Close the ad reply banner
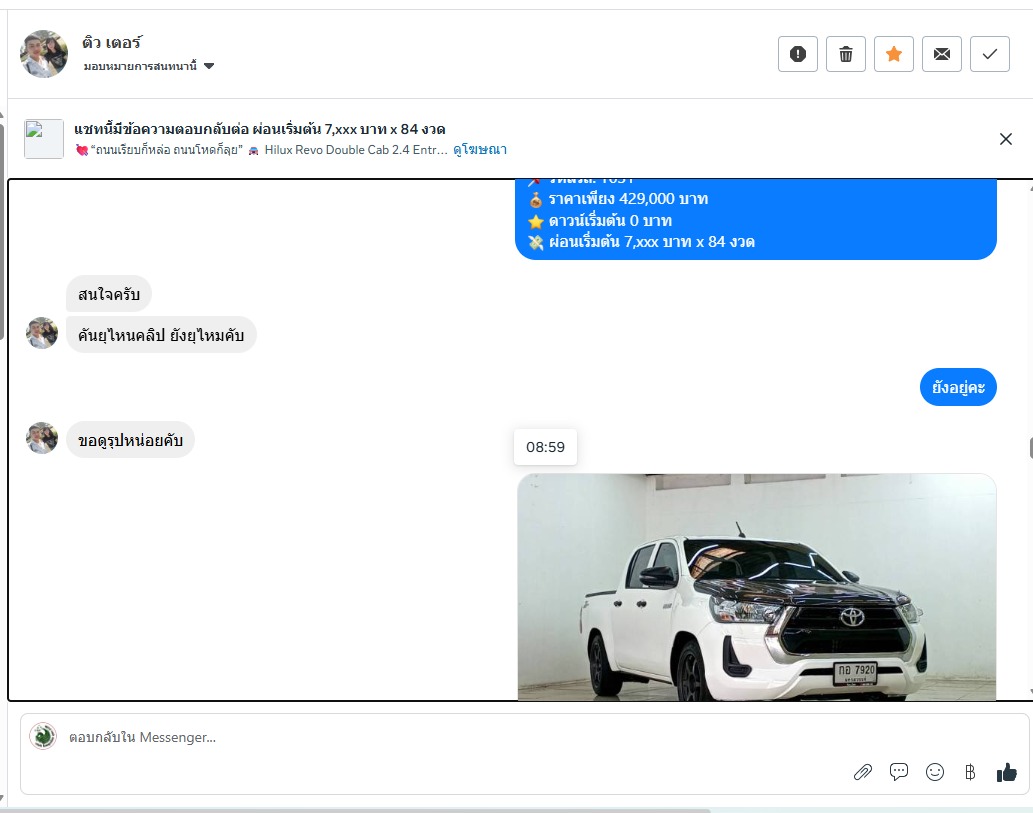This screenshot has height=813, width=1033. tap(1005, 139)
